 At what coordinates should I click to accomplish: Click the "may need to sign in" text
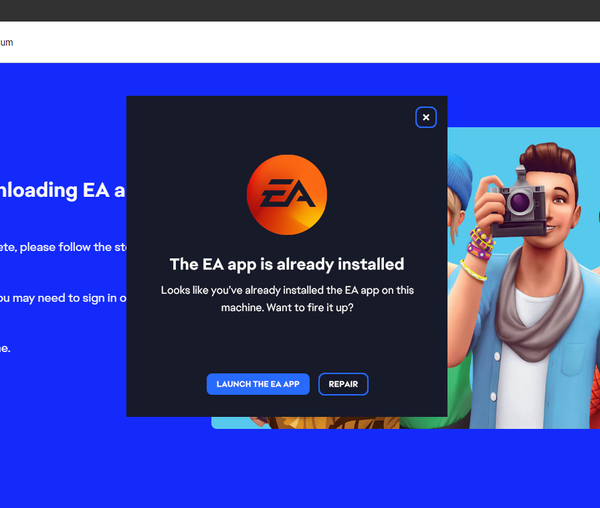(62, 297)
